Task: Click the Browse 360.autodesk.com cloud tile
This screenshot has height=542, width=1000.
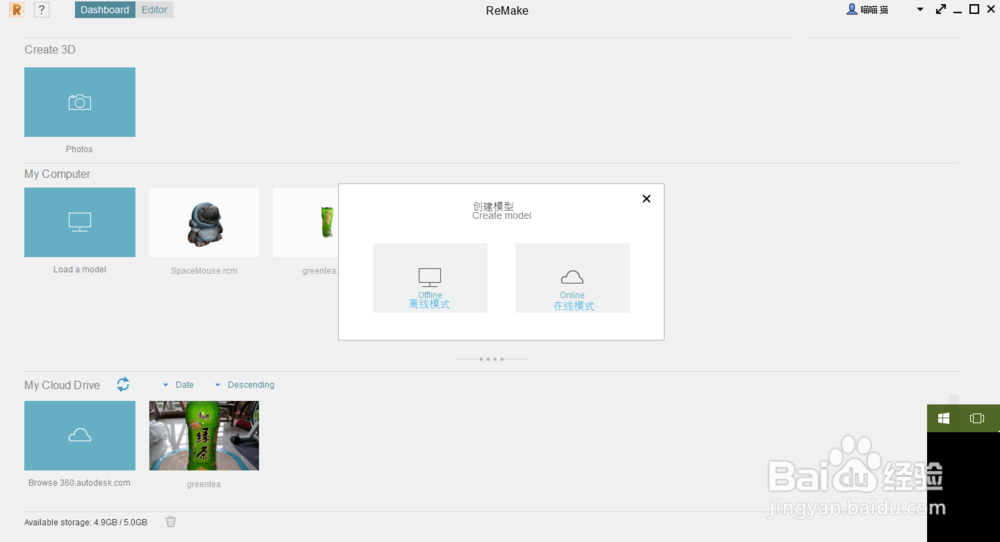Action: point(80,436)
